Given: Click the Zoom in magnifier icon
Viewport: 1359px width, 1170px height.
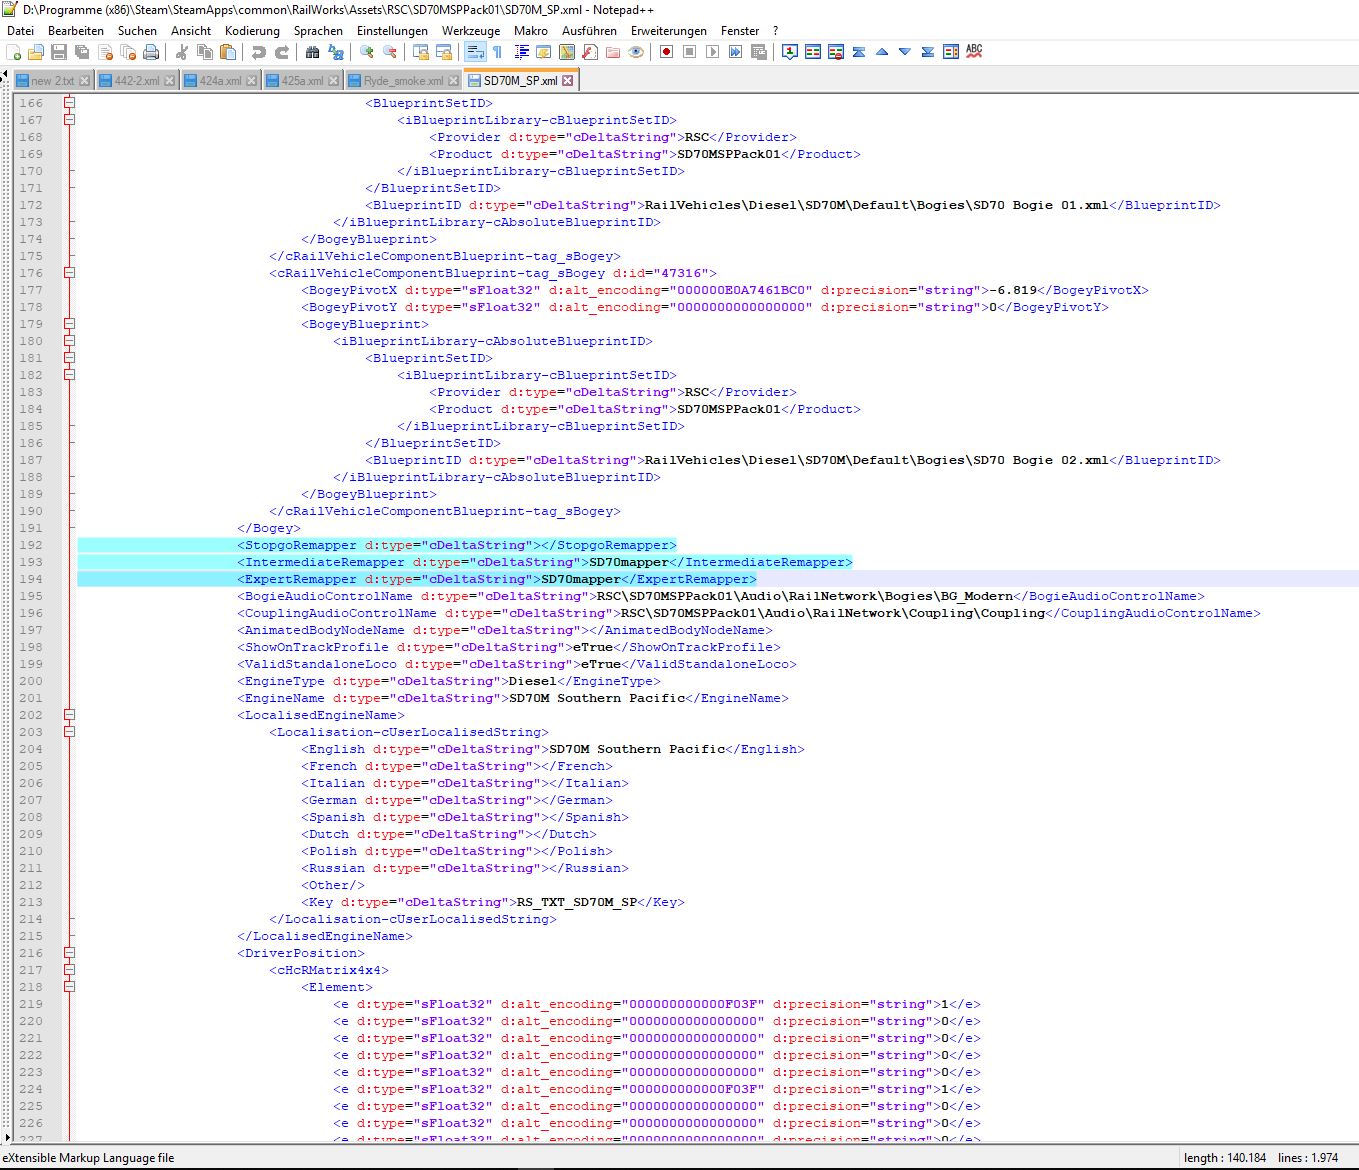Looking at the screenshot, I should coord(367,52).
